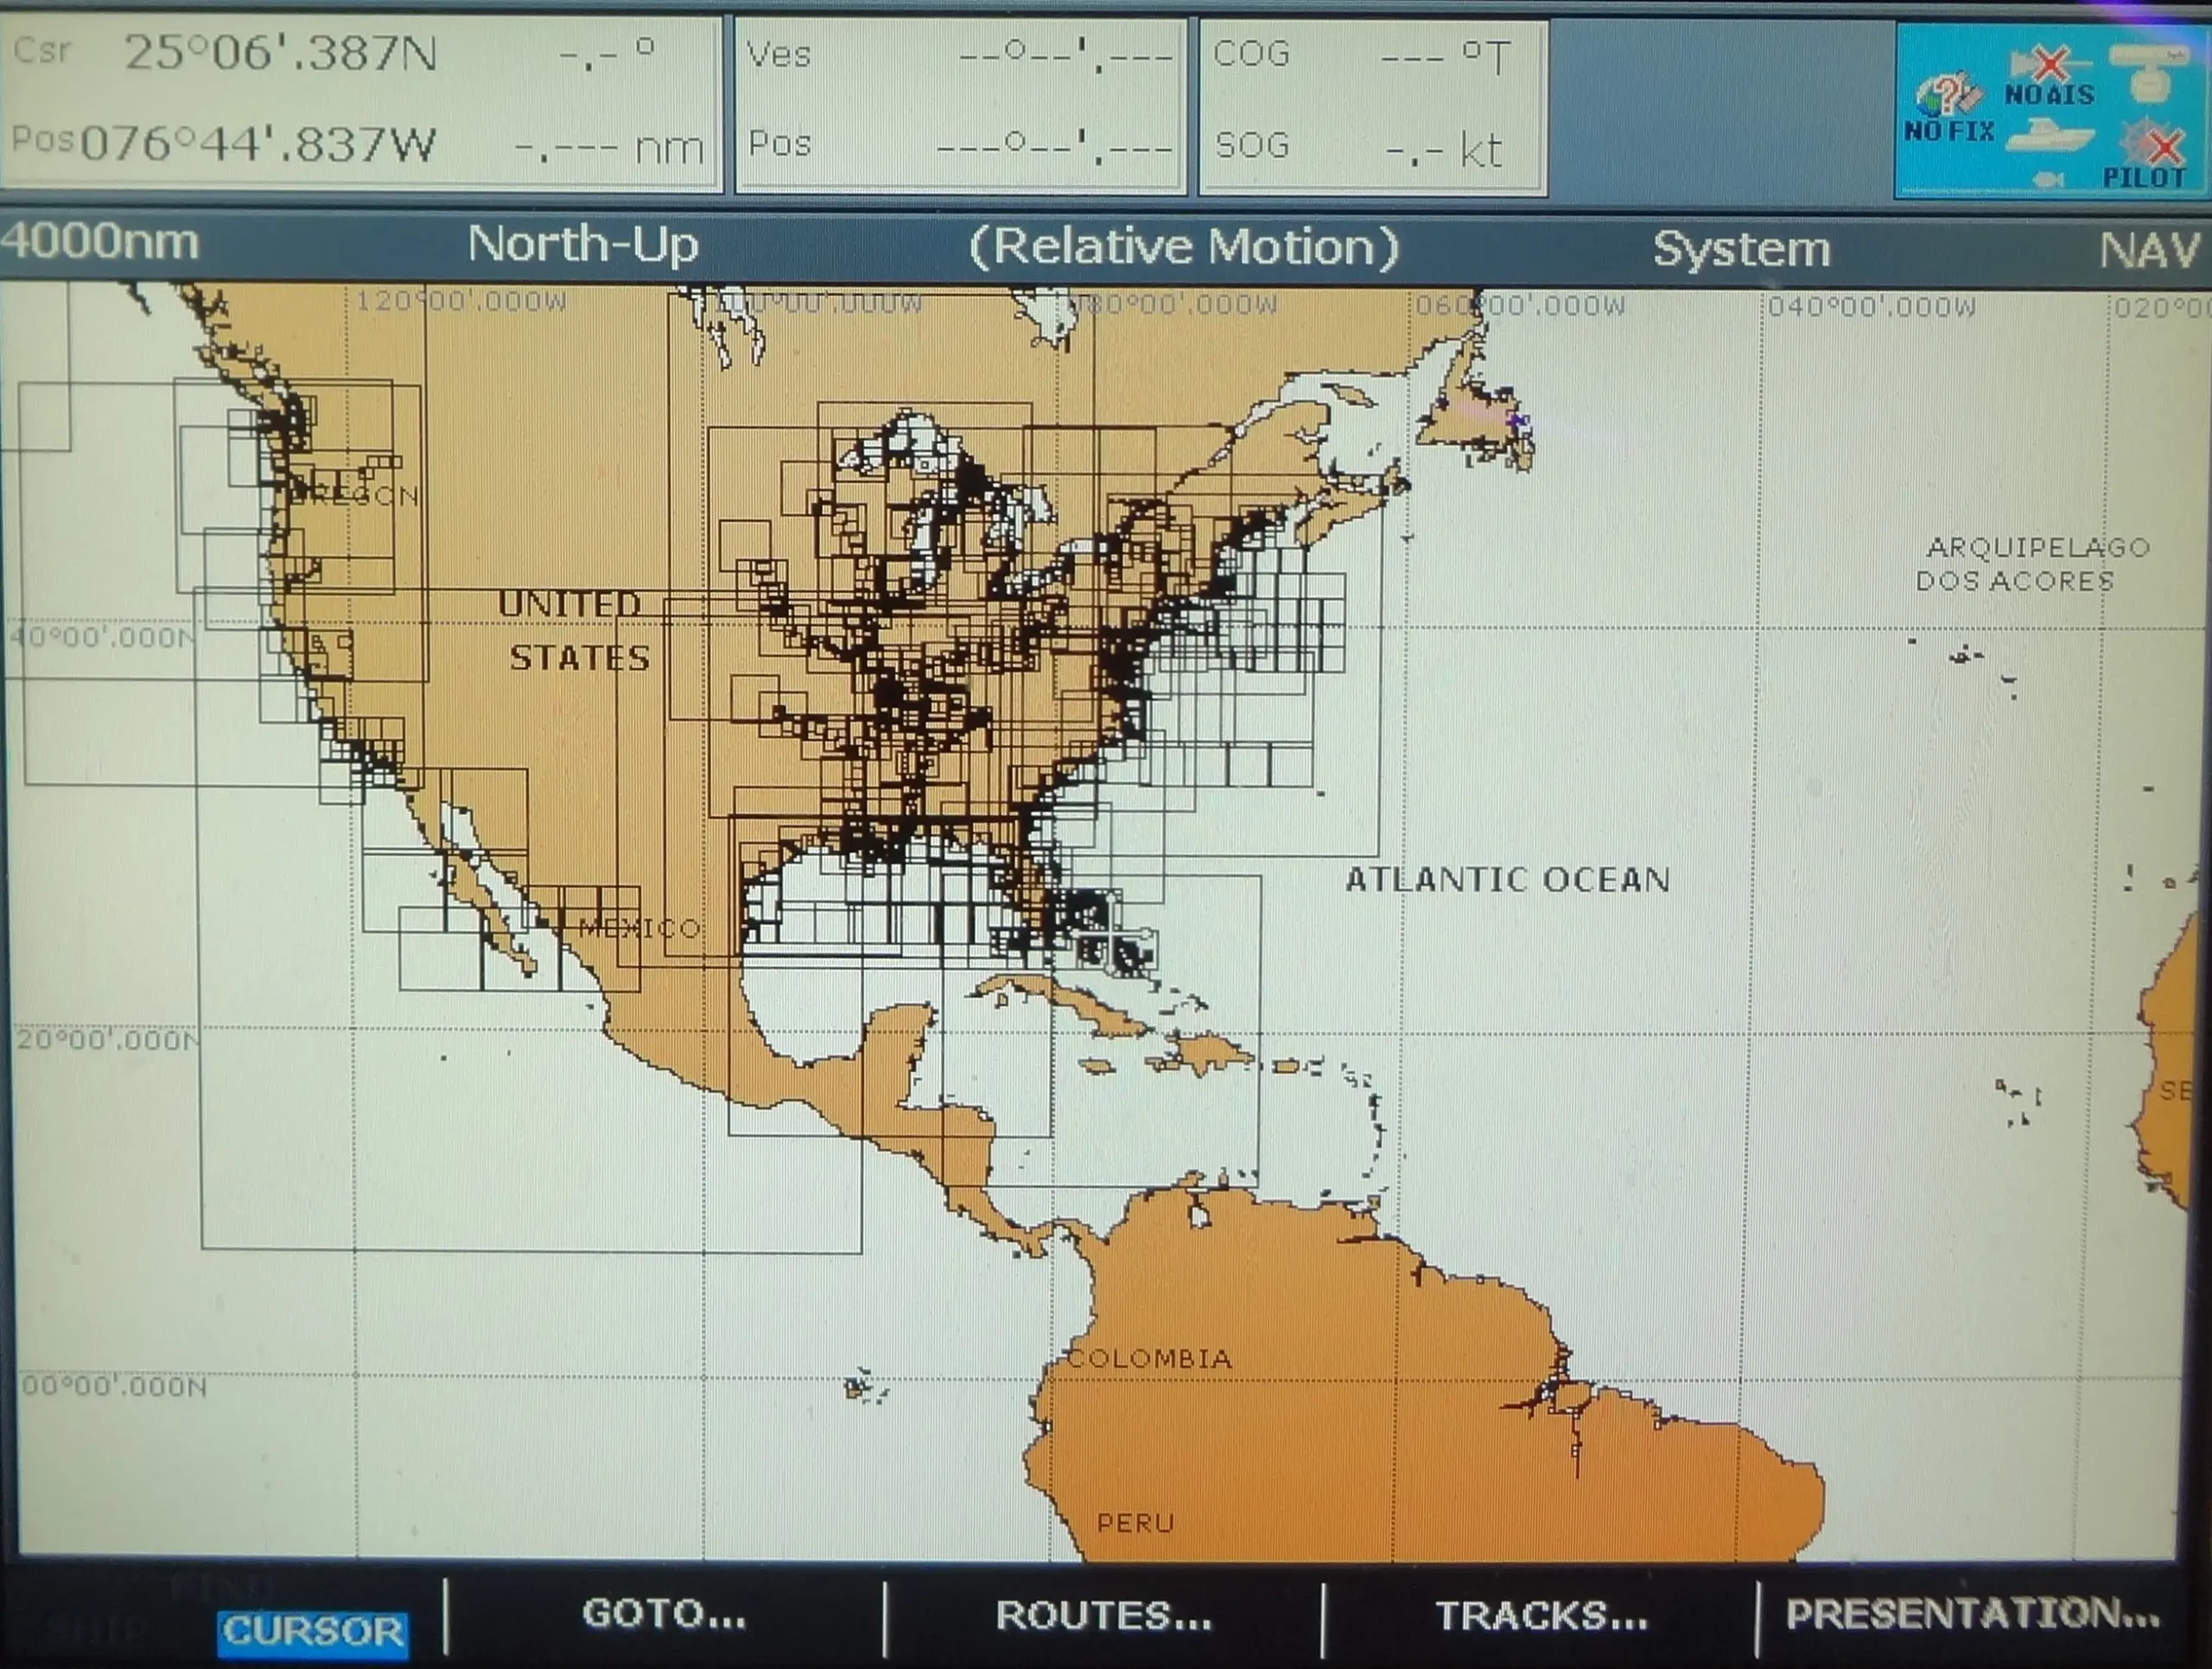Click the radar scanner status icon
Image resolution: width=2212 pixels, height=1669 pixels.
(x=2147, y=72)
